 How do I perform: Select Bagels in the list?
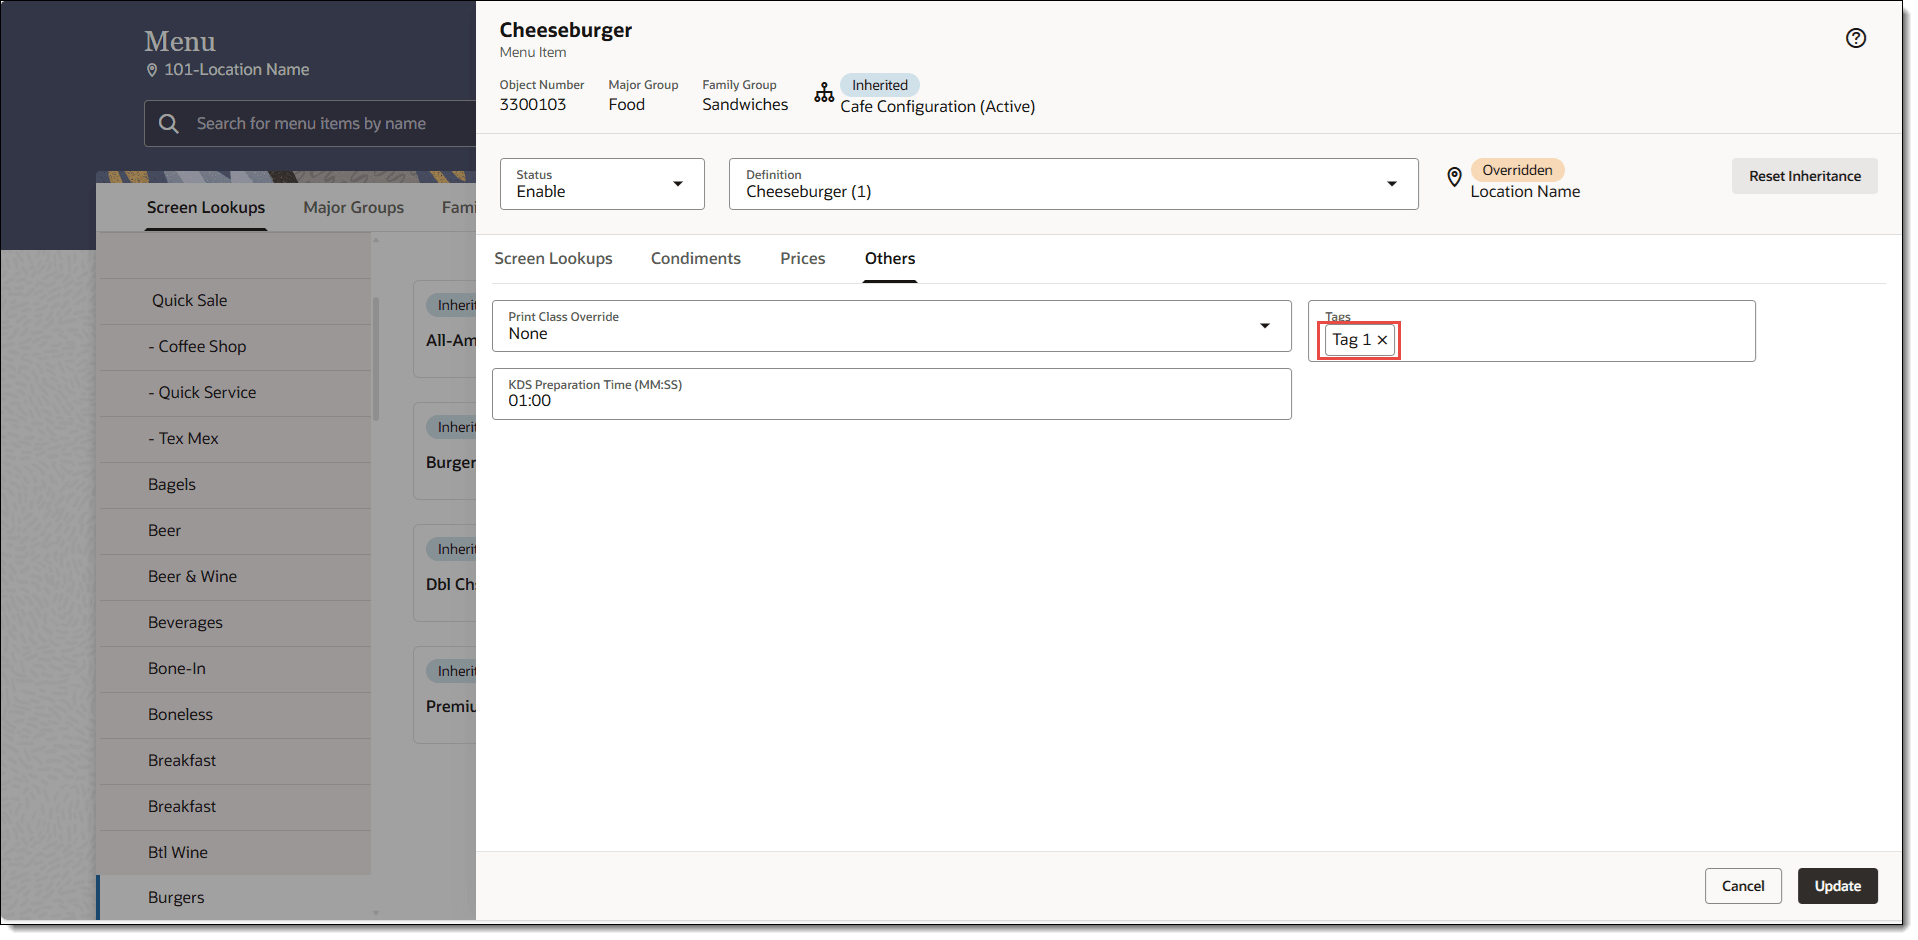coord(234,484)
